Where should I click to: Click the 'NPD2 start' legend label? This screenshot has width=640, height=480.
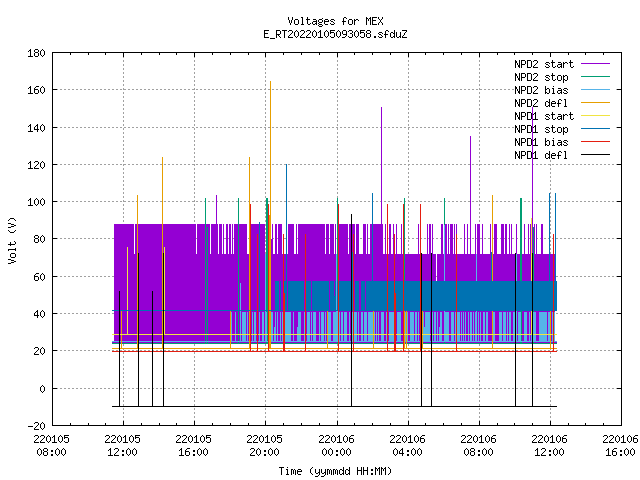[544, 64]
